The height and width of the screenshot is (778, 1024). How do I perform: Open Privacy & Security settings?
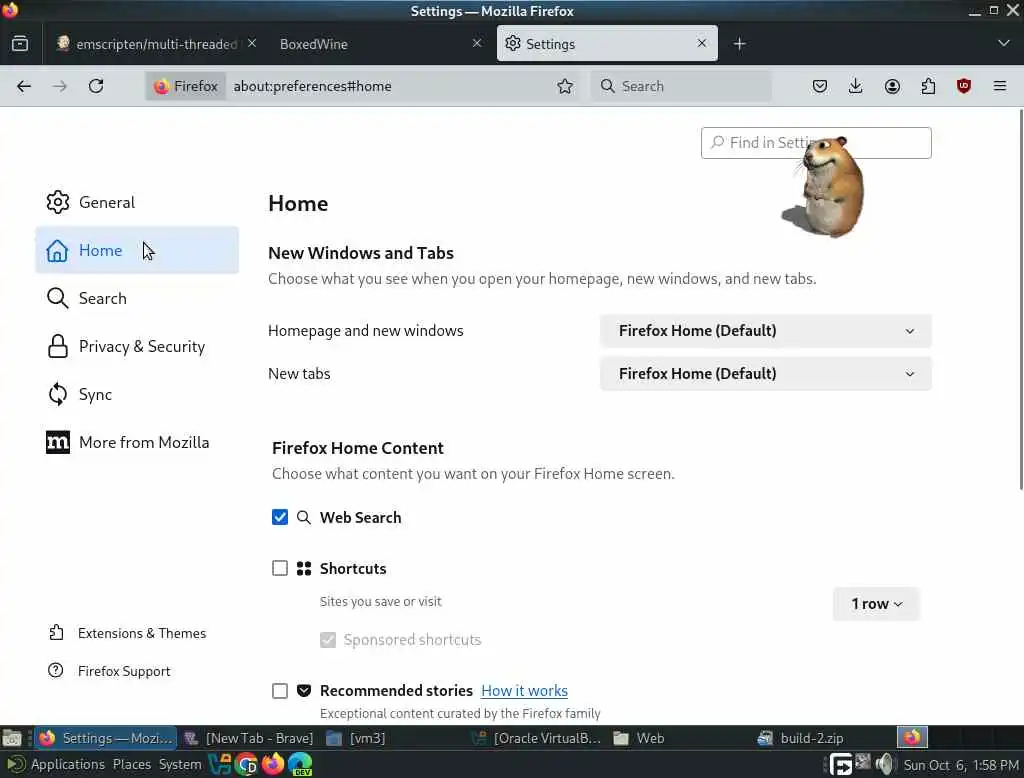(137, 346)
